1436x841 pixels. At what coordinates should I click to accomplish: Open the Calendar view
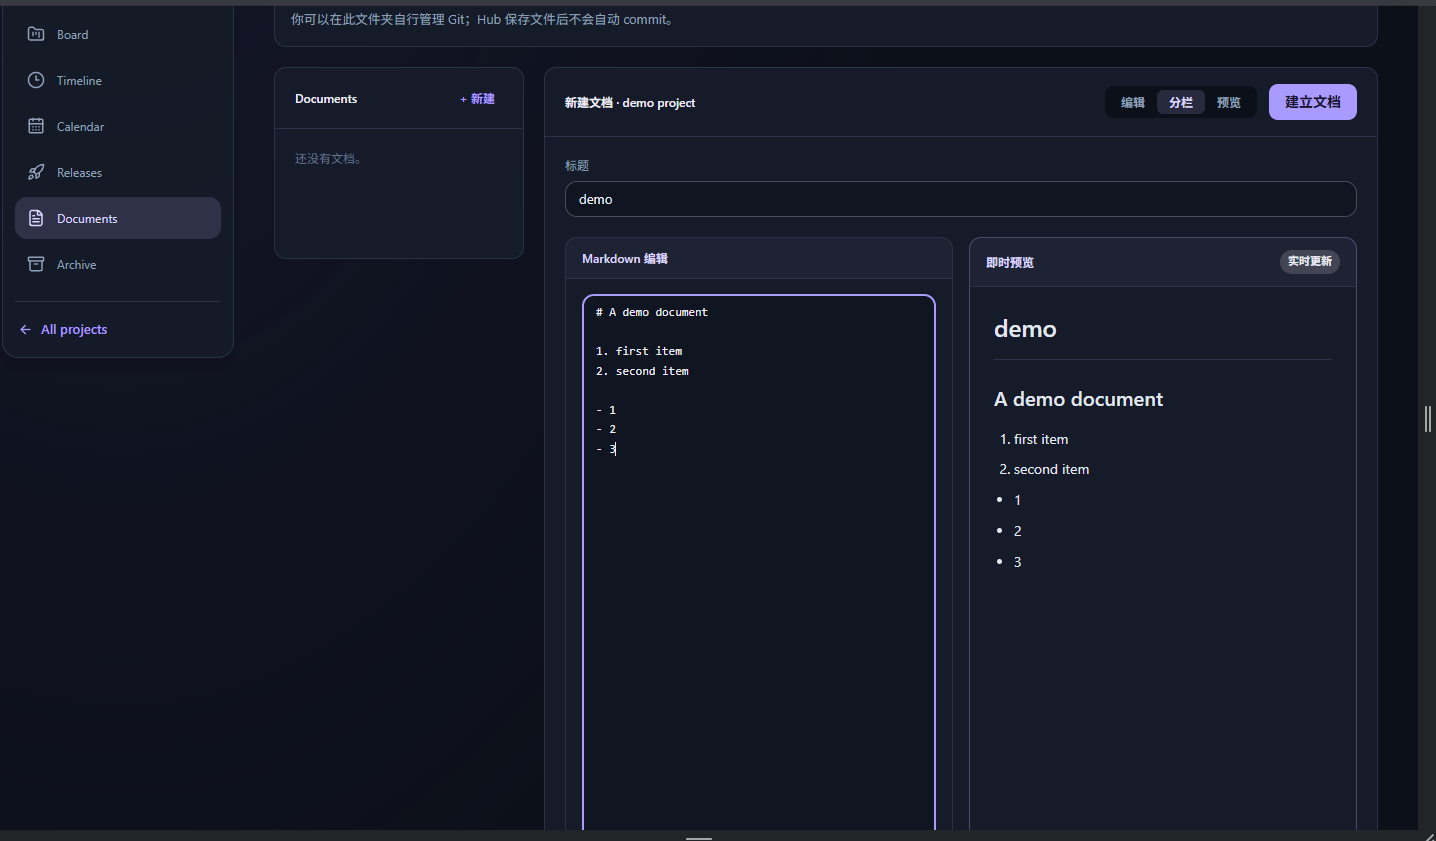(x=118, y=126)
